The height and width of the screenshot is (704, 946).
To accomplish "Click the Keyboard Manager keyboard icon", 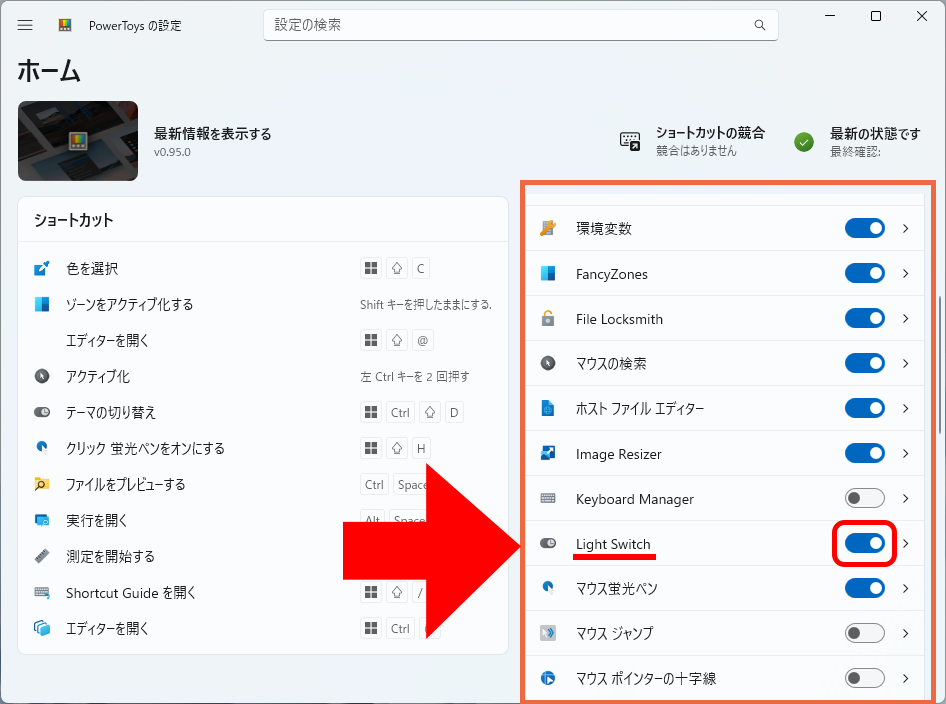I will (548, 499).
